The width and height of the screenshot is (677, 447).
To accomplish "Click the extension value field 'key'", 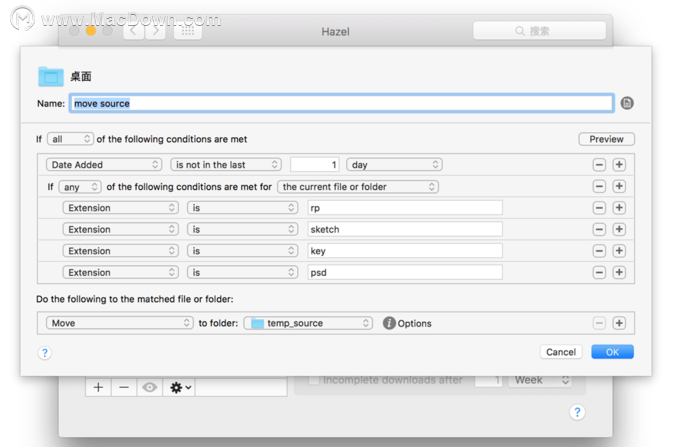I will (405, 251).
